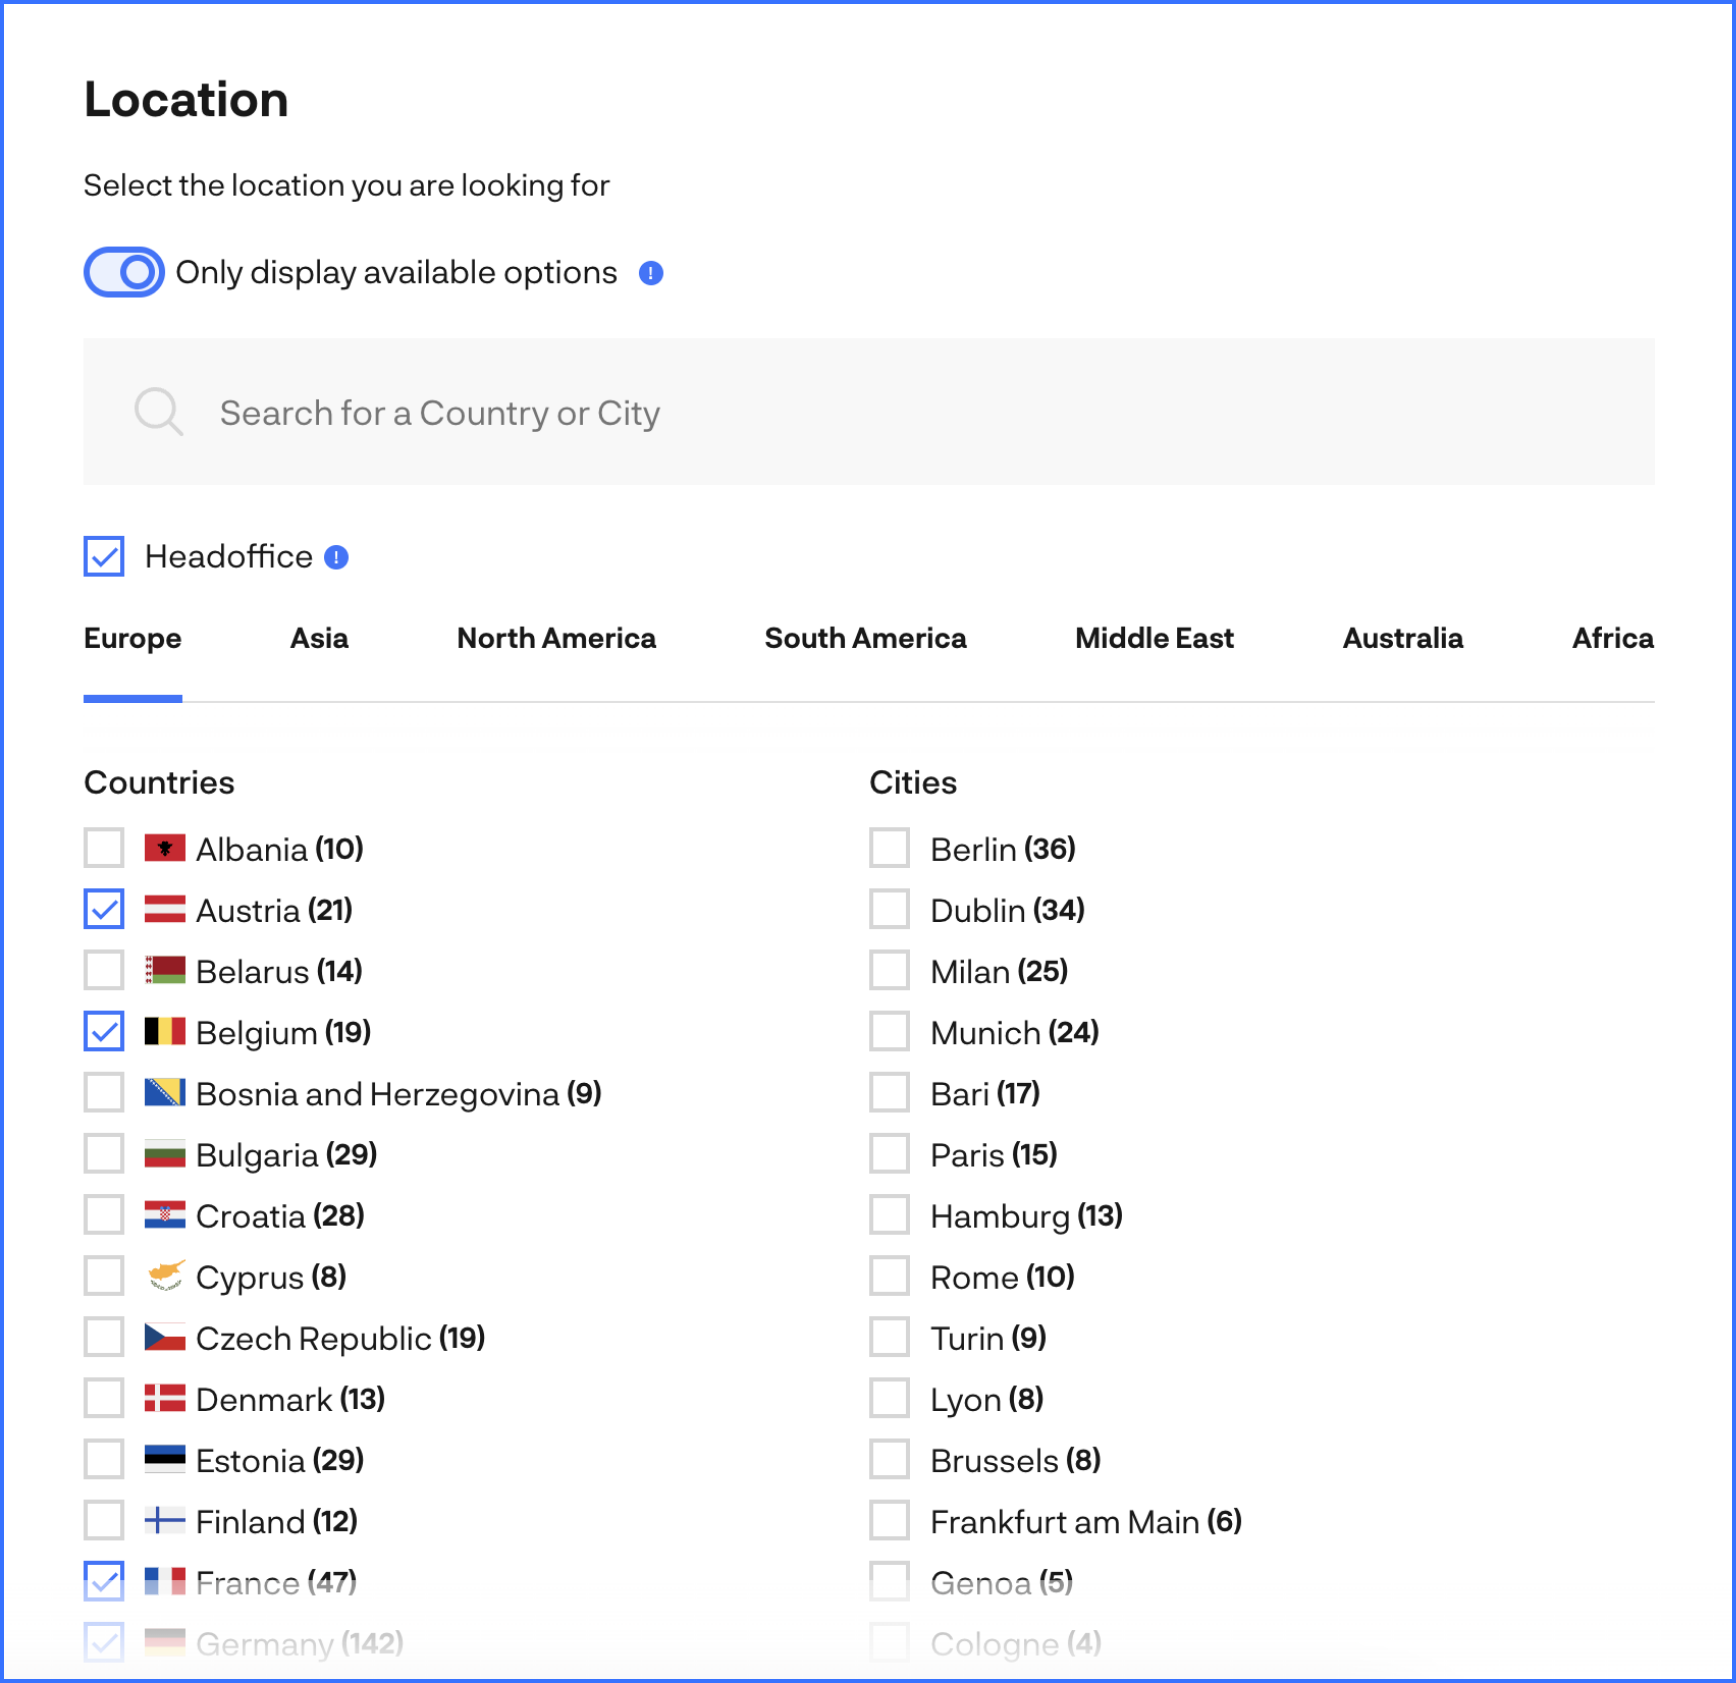Uncheck the Headoffice checkbox

104,557
